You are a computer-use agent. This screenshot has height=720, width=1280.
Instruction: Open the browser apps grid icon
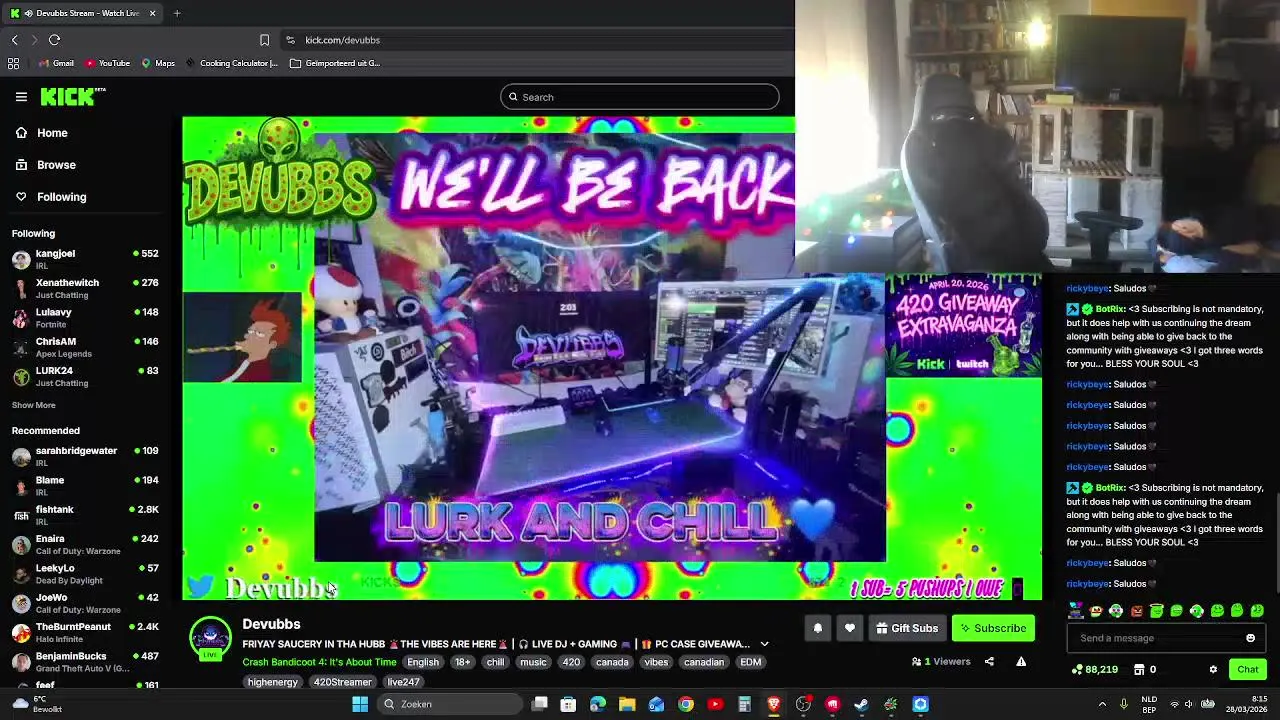[13, 63]
